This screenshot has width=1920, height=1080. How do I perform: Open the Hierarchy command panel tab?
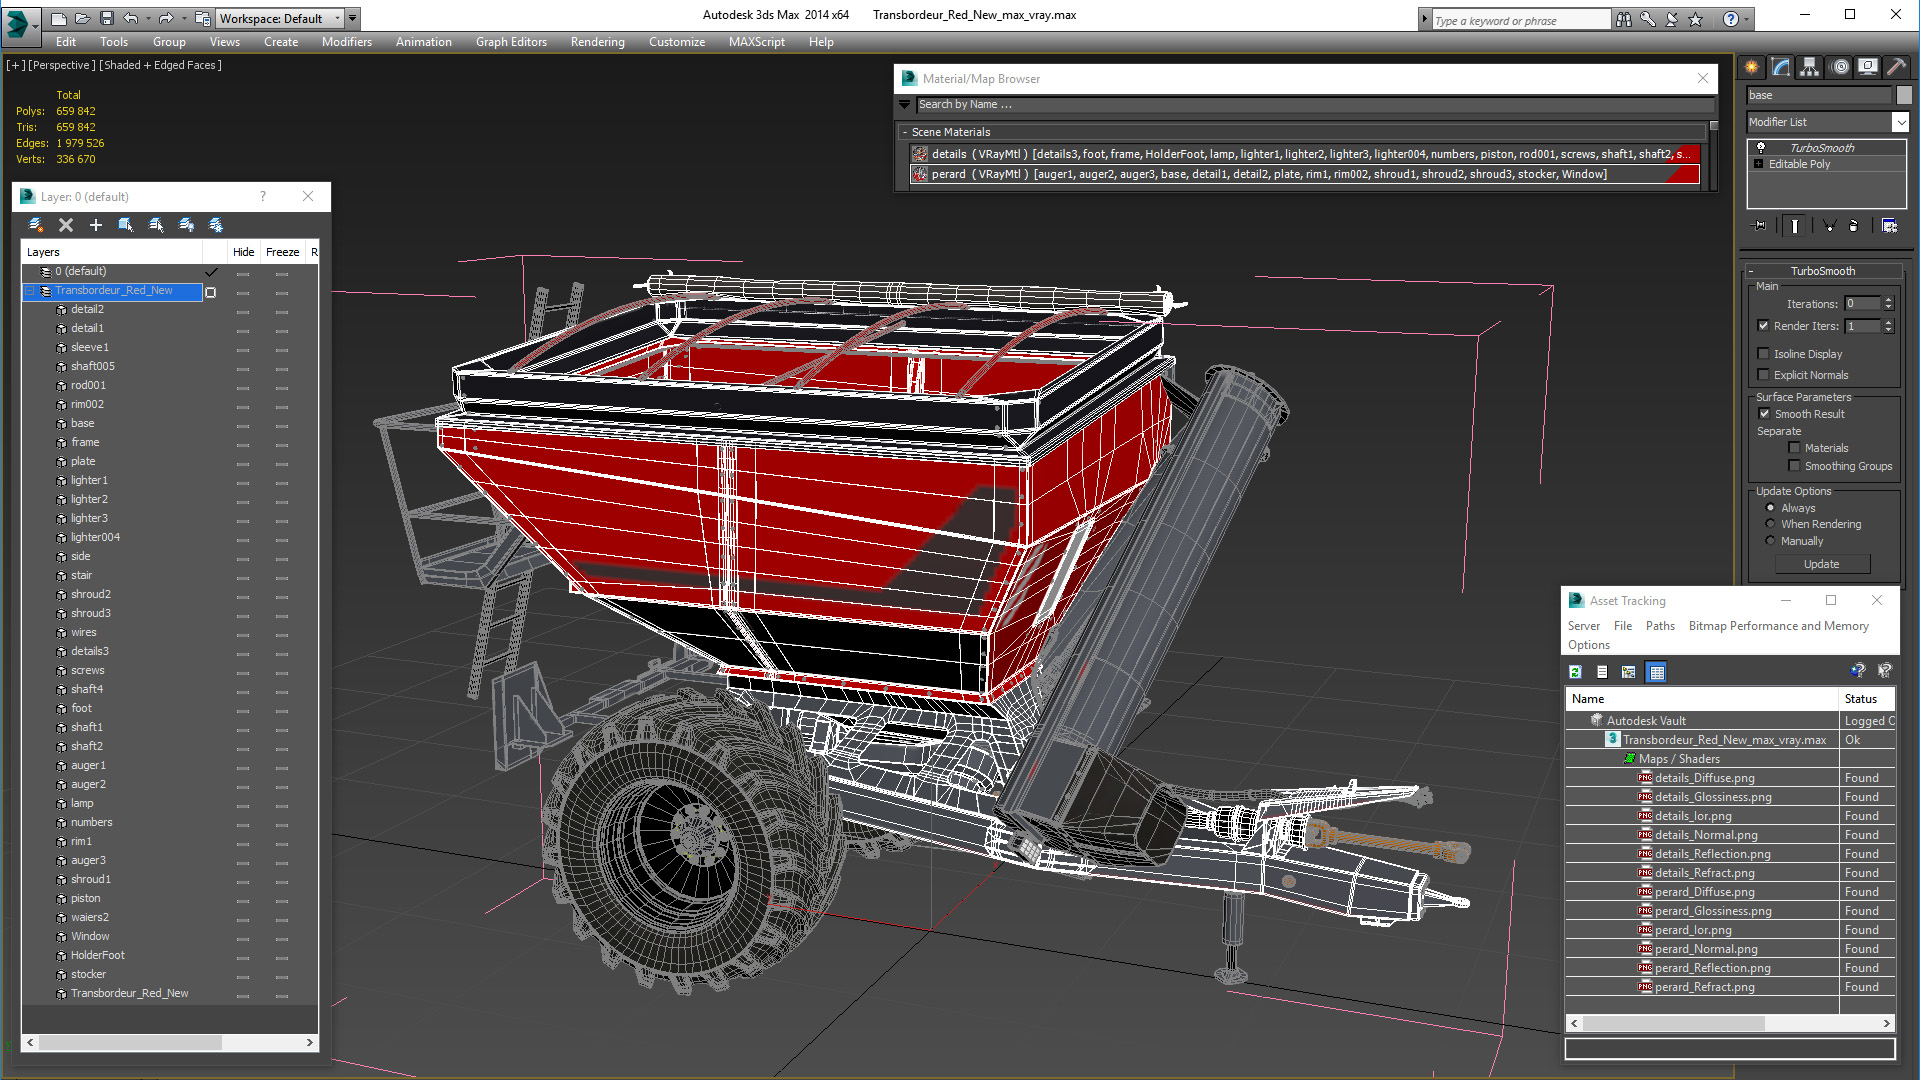tap(1809, 67)
